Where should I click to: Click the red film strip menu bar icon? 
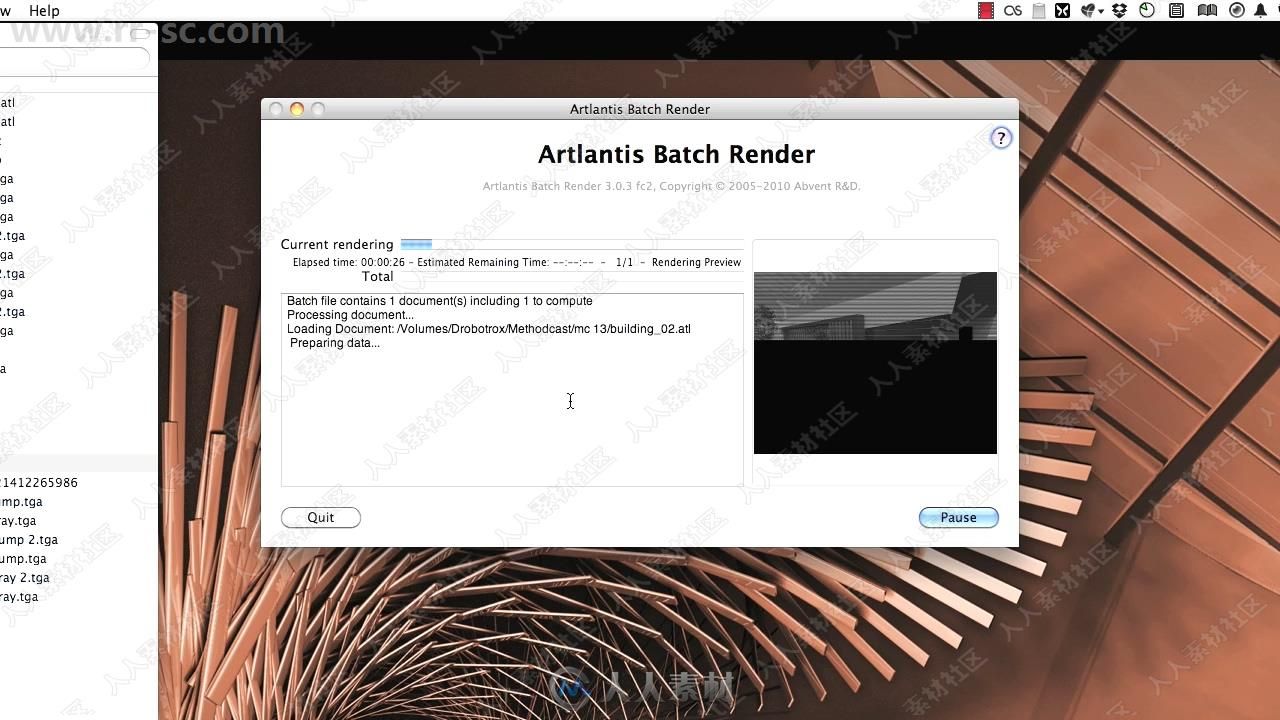(x=986, y=11)
